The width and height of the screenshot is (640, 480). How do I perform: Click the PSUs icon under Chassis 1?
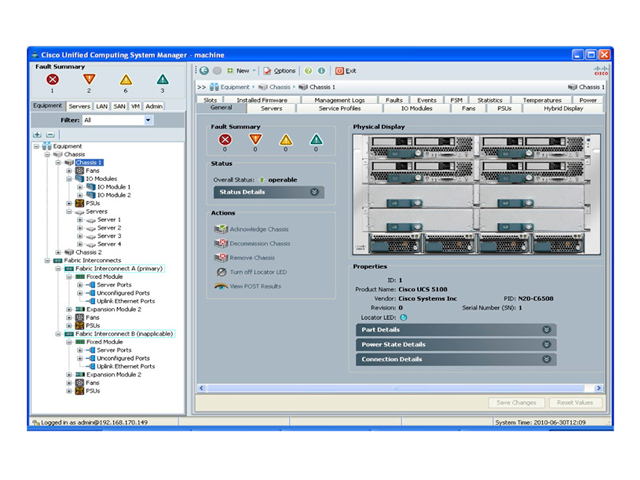(x=80, y=203)
